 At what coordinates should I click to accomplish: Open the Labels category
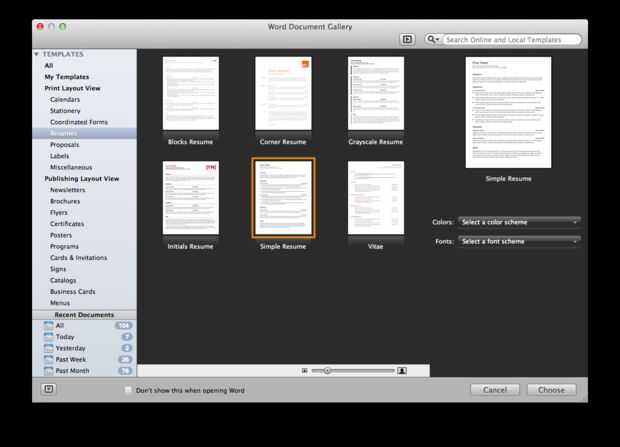point(60,156)
